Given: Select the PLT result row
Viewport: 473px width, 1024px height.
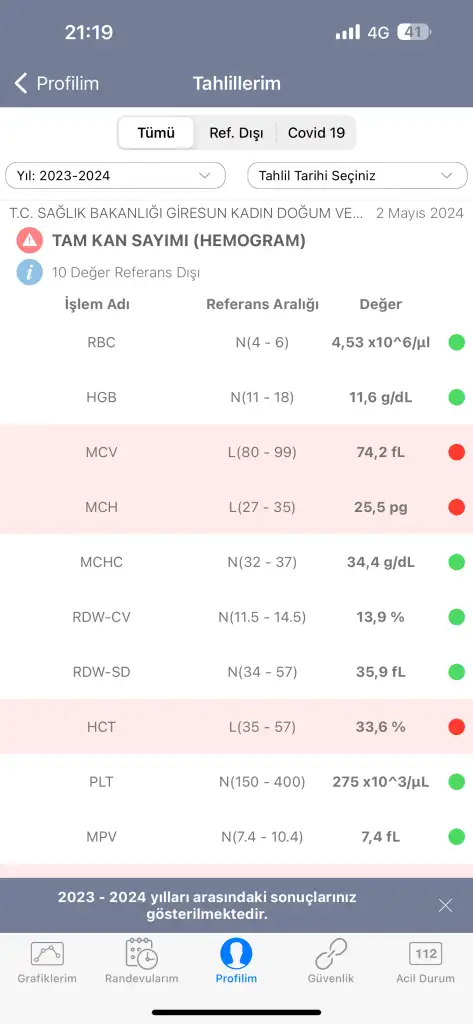Looking at the screenshot, I should [236, 781].
